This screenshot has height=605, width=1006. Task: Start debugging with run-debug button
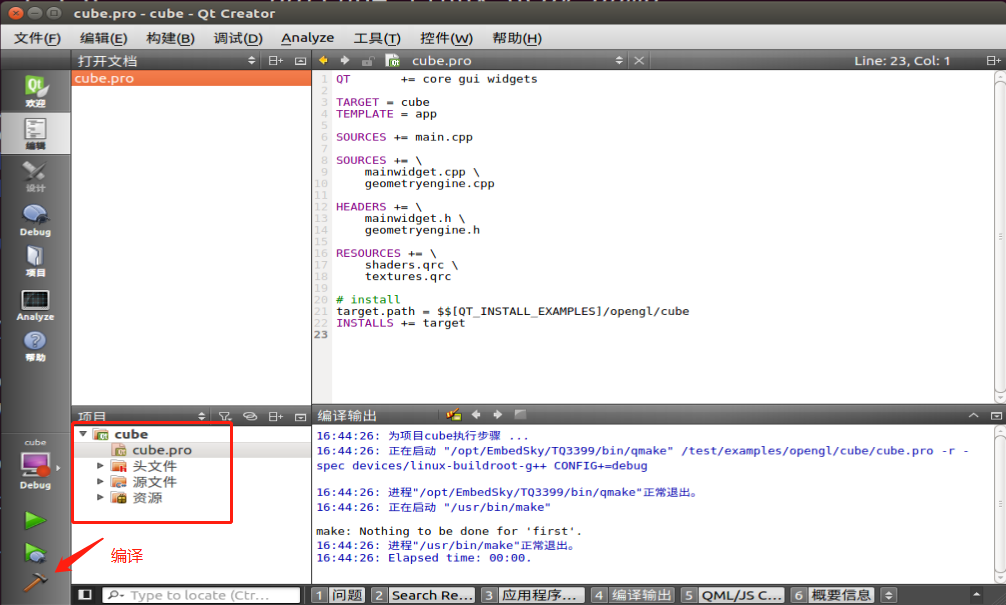click(35, 552)
